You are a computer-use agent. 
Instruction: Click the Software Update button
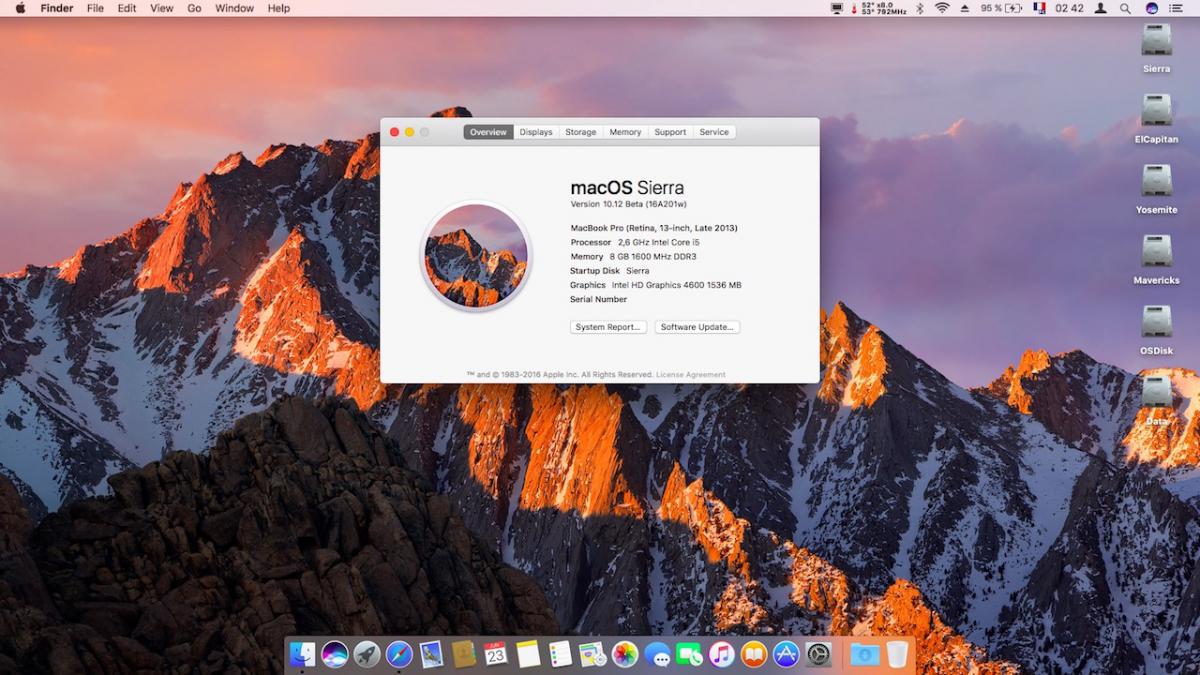coord(697,327)
